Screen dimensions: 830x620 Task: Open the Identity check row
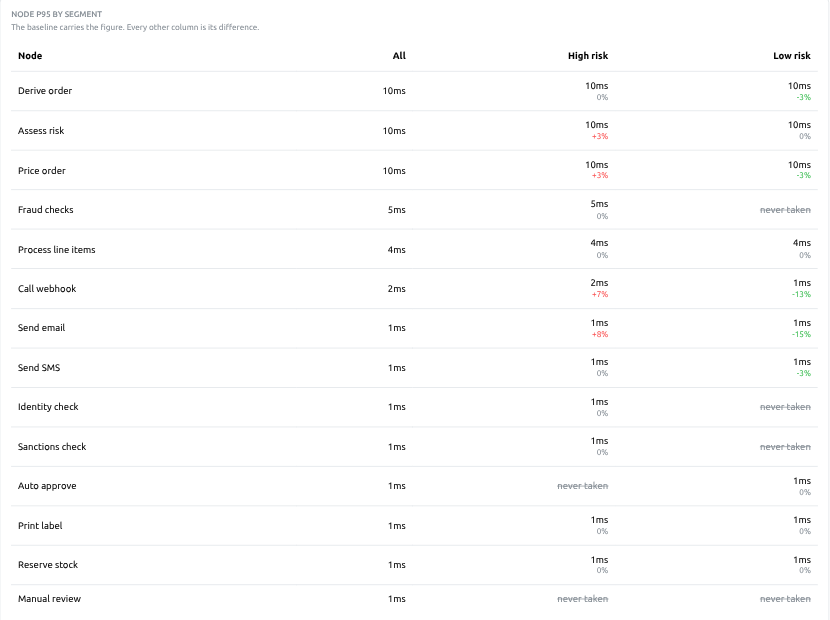pos(414,407)
